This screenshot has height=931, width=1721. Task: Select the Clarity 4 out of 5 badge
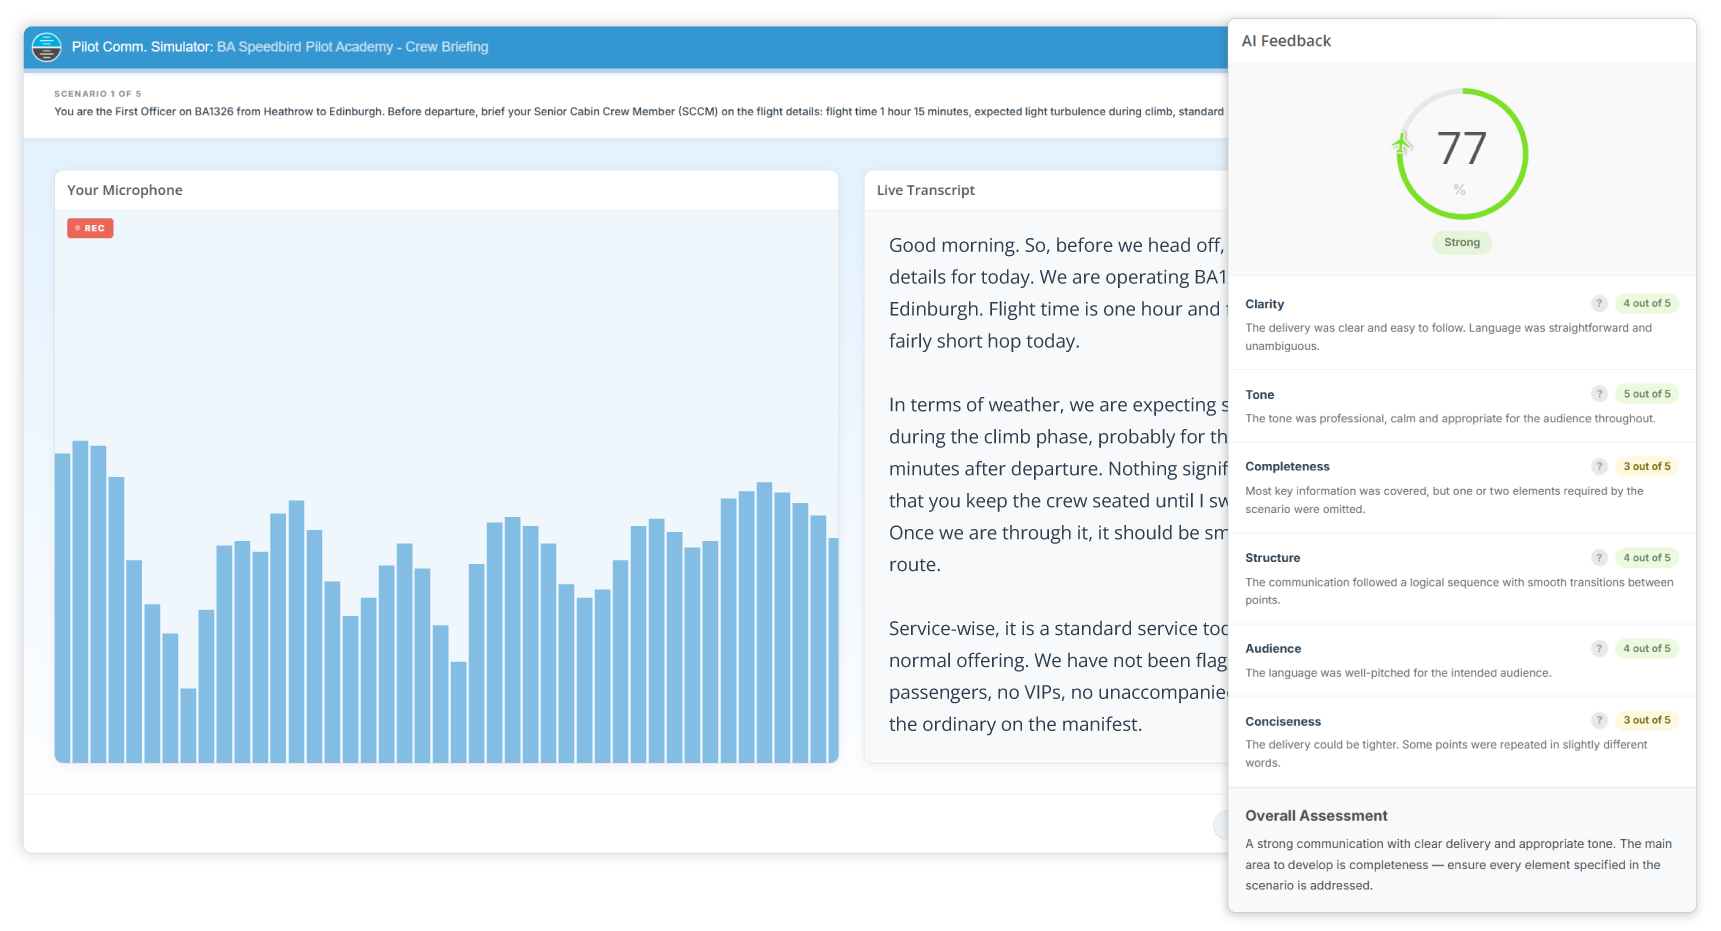coord(1646,303)
